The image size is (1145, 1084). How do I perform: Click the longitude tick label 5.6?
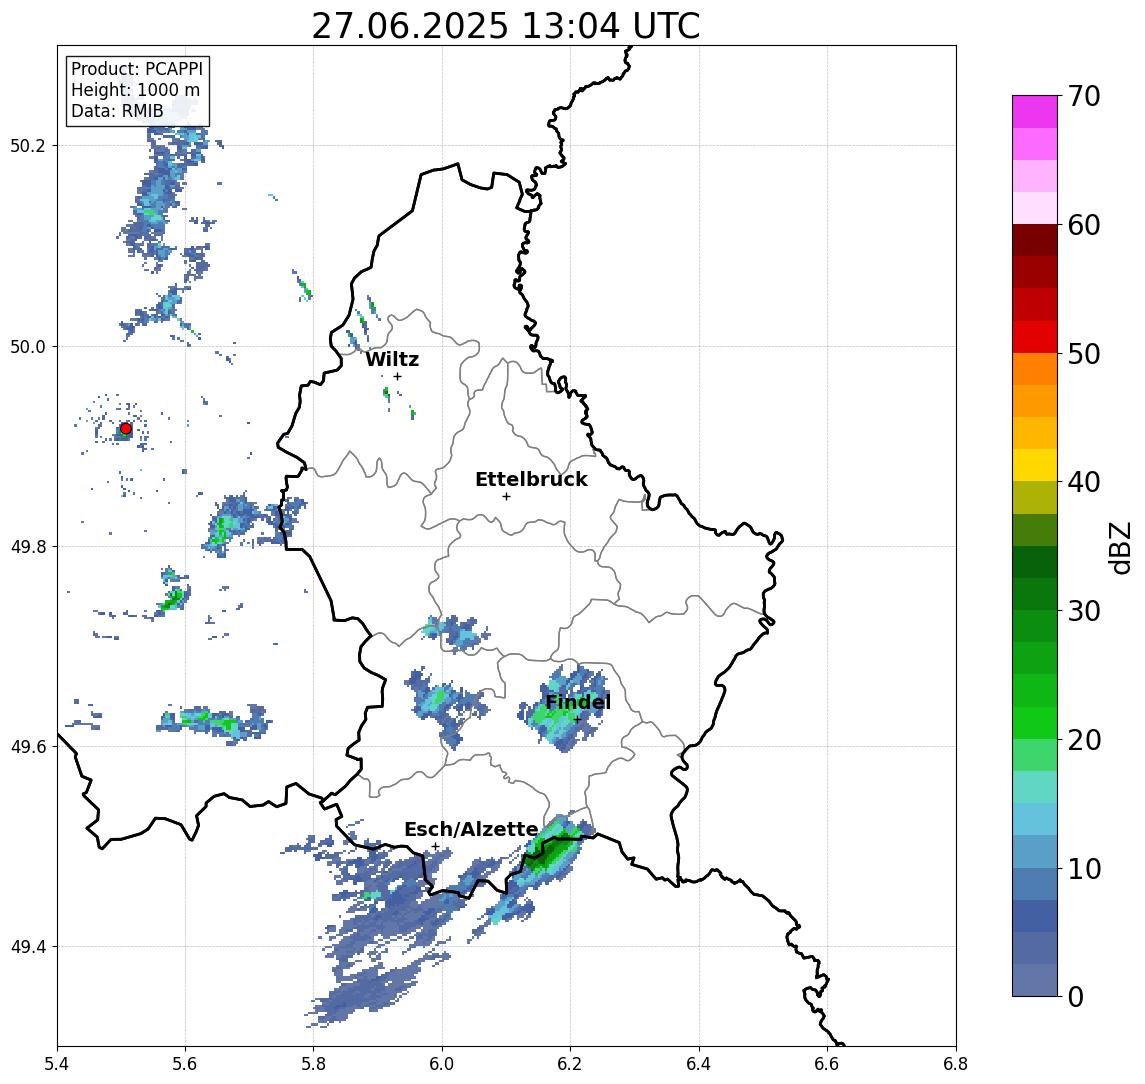pos(185,1064)
